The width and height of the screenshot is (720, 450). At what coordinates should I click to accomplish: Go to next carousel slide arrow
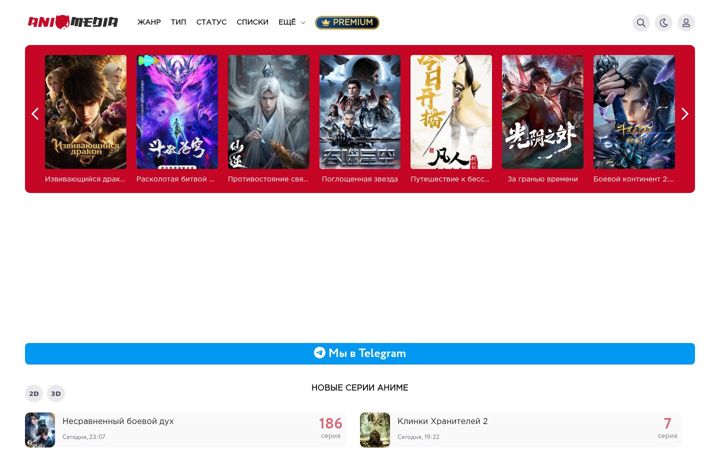684,114
